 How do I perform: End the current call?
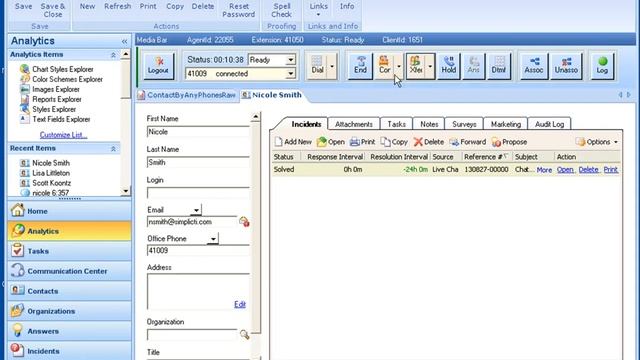click(360, 65)
